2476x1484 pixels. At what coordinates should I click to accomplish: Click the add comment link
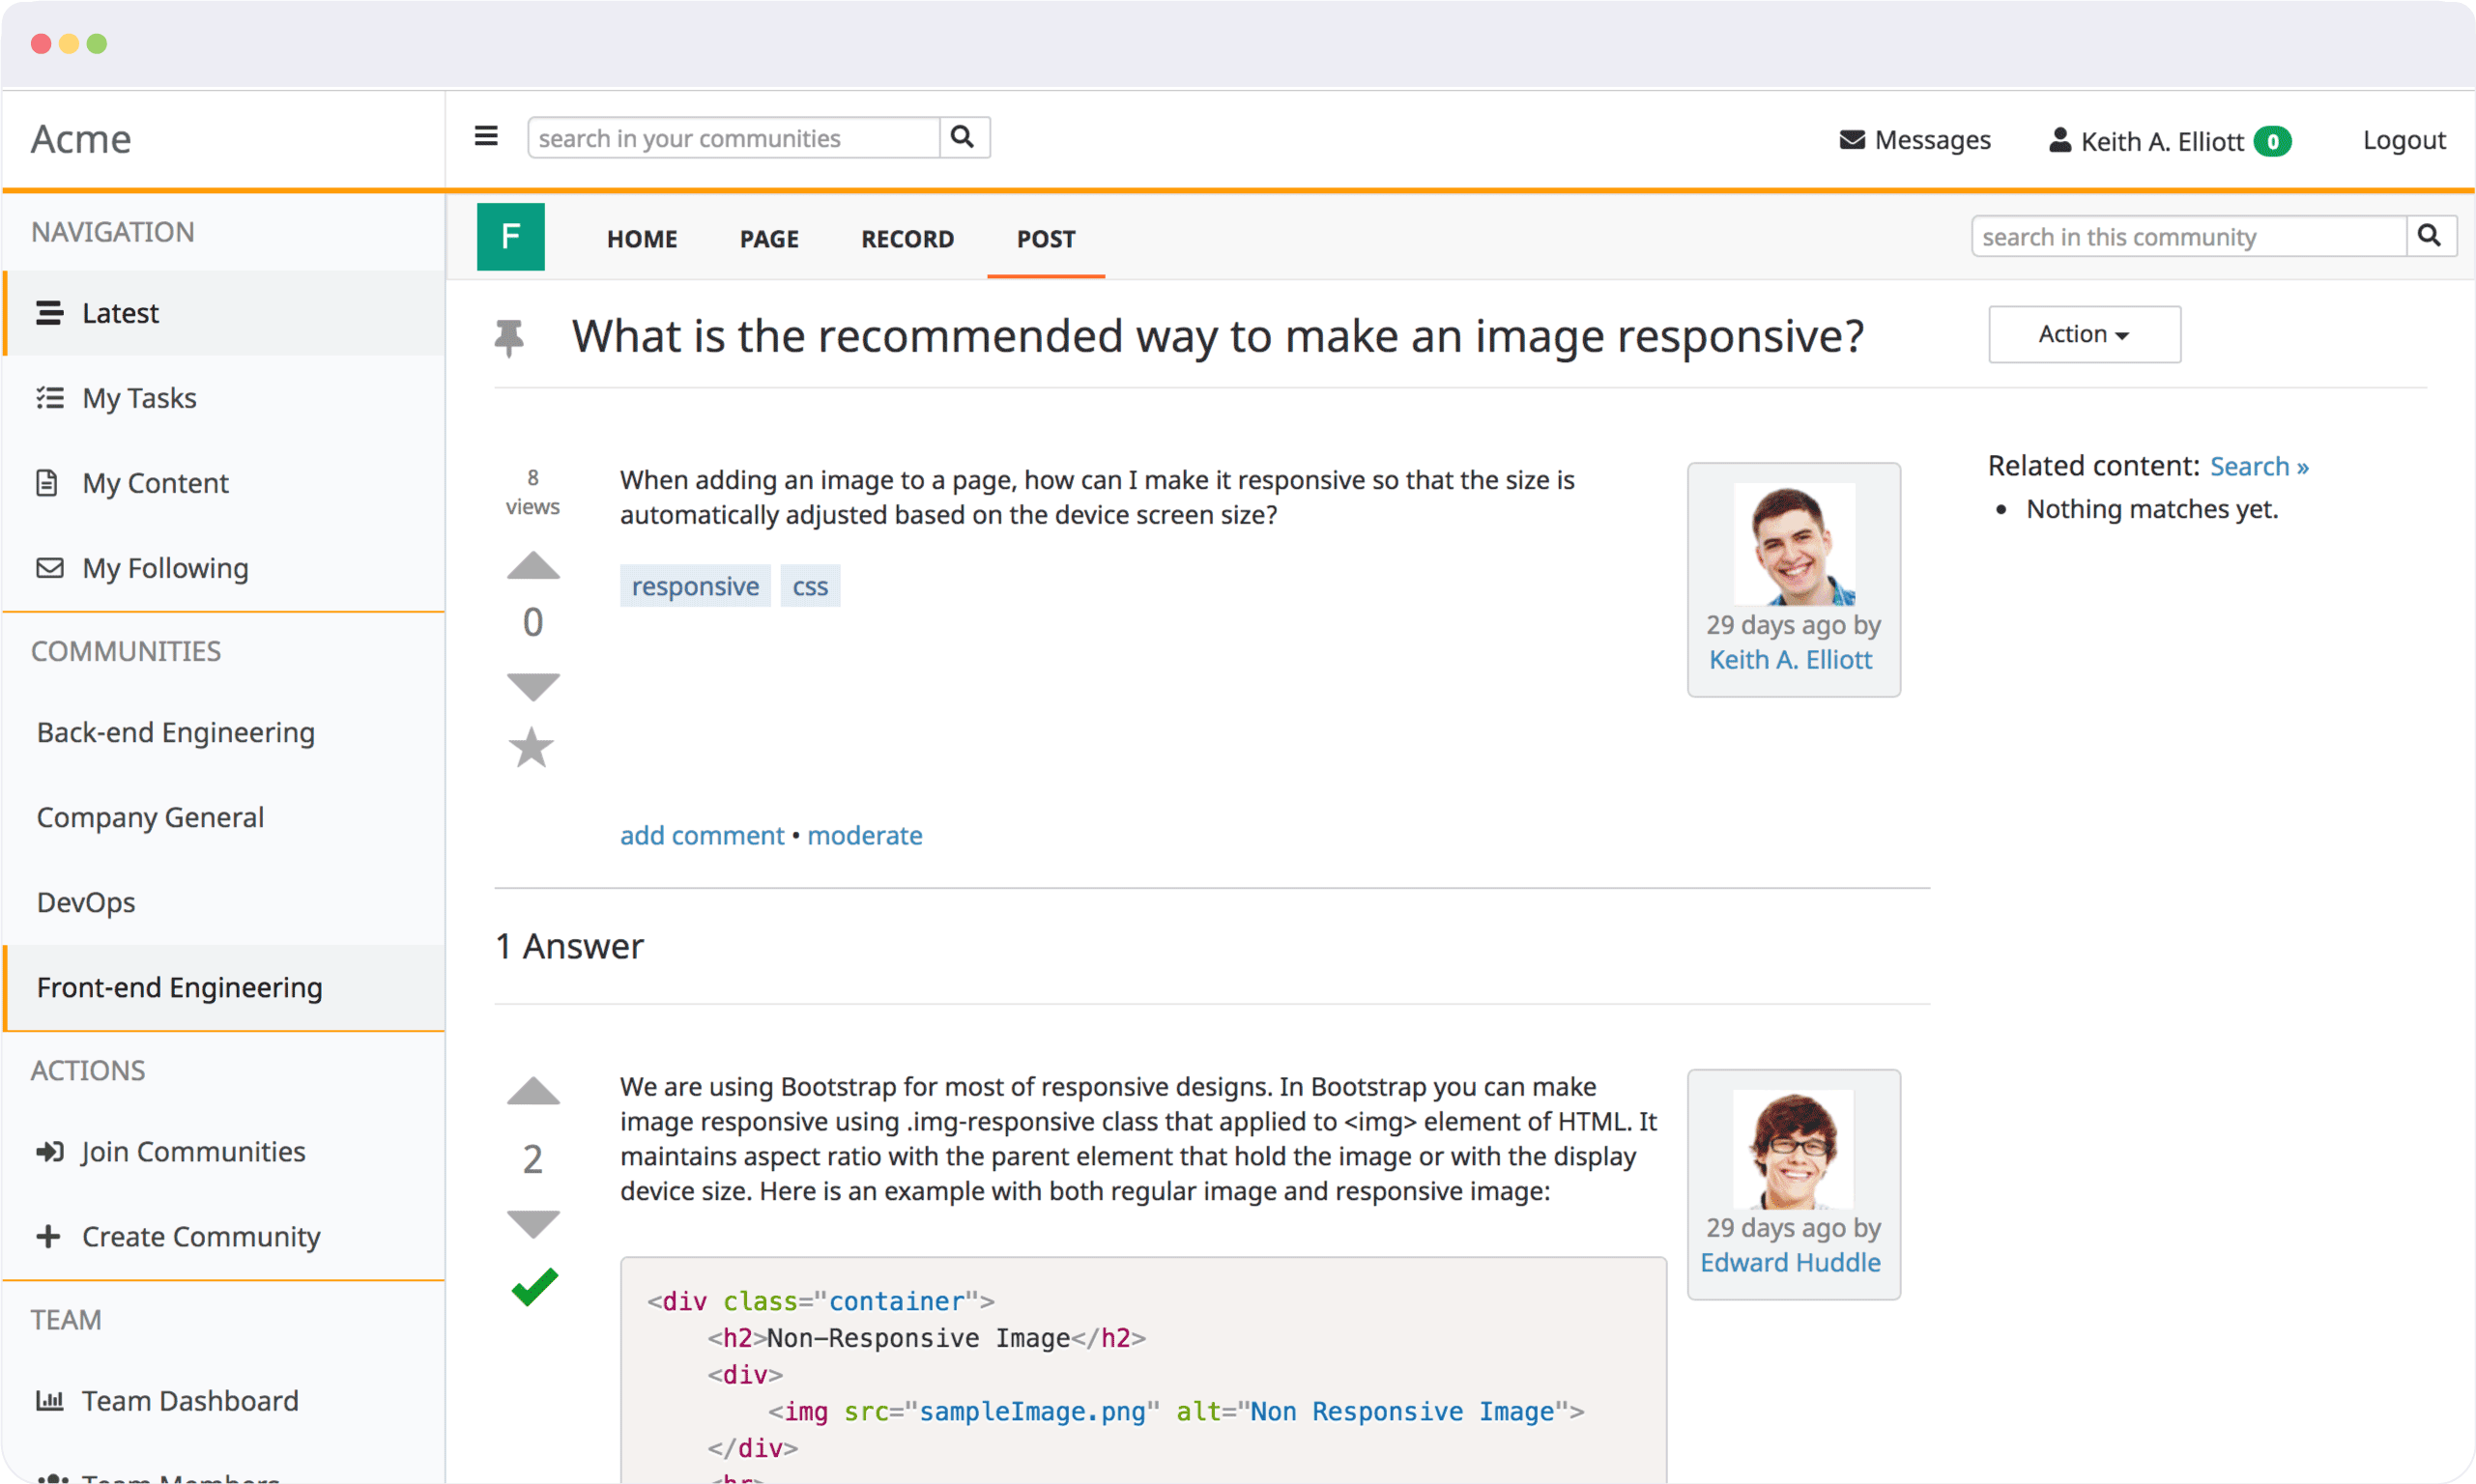(x=702, y=836)
